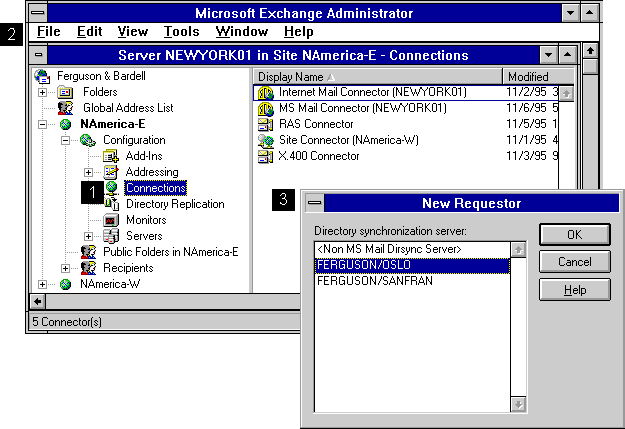This screenshot has height=429, width=625.
Task: Expand the Addressing node
Action: click(x=88, y=172)
